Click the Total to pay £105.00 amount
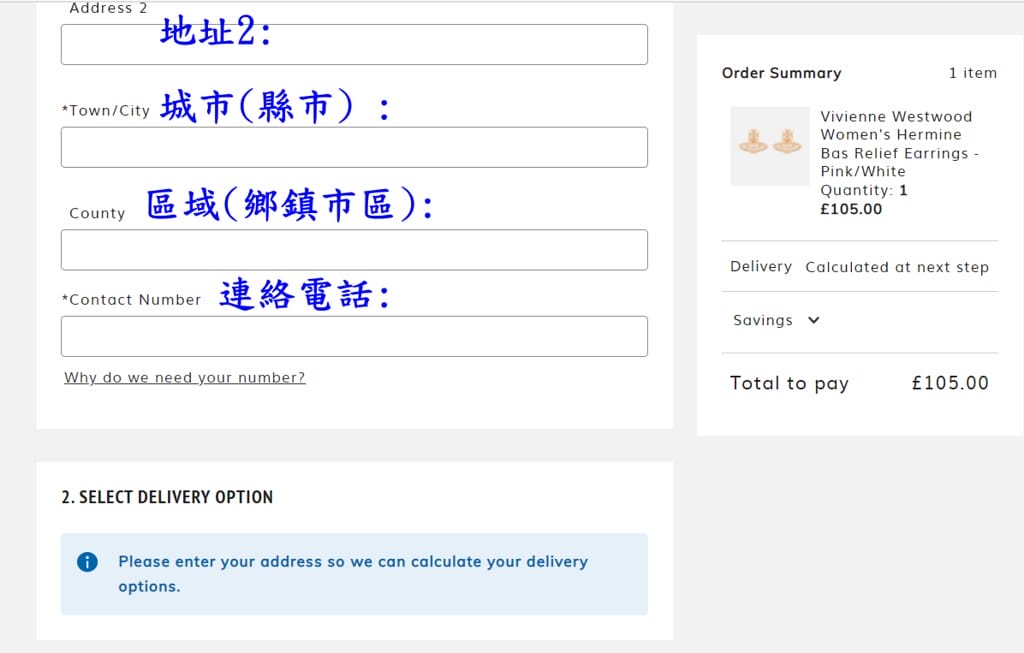The image size is (1024, 653). pos(949,383)
